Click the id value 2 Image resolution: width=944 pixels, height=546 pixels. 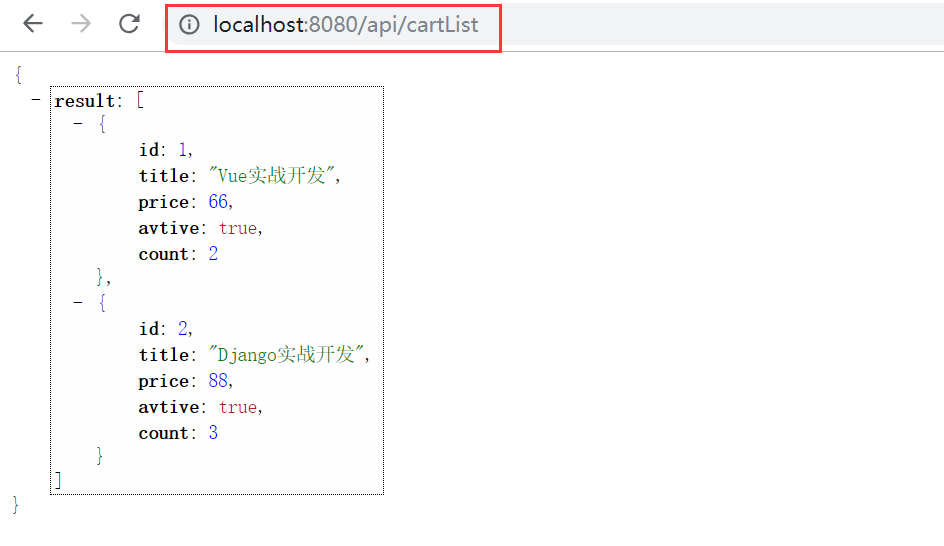(x=183, y=328)
